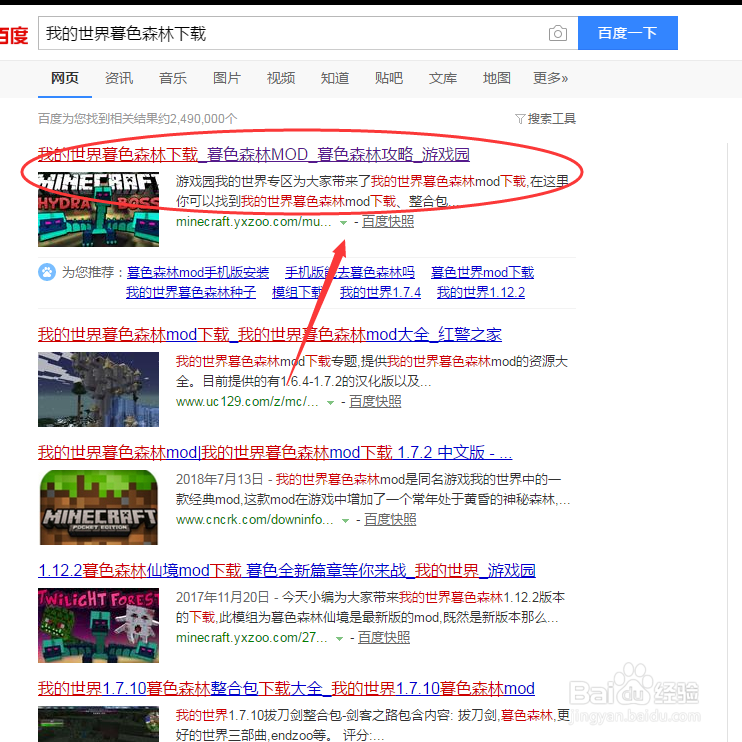Open 百度快照 for minecraft.yxzoo.com/mu... result
The image size is (742, 742).
(388, 221)
